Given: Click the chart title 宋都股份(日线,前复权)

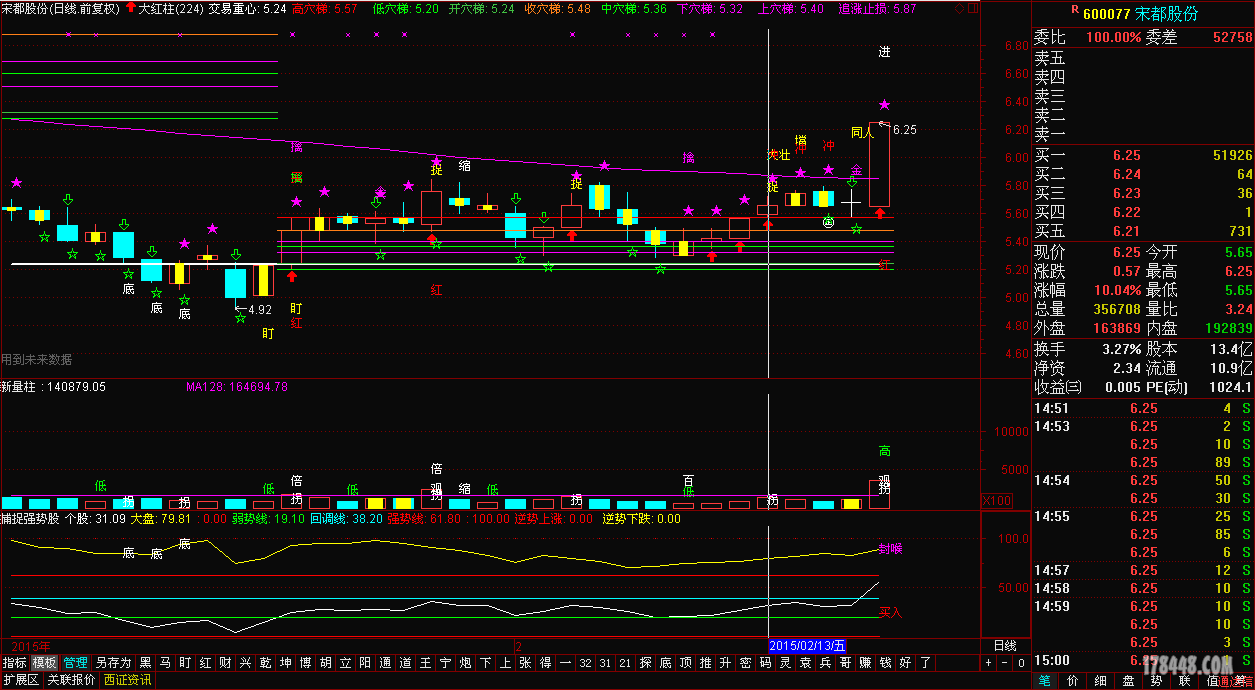Looking at the screenshot, I should click(x=60, y=8).
